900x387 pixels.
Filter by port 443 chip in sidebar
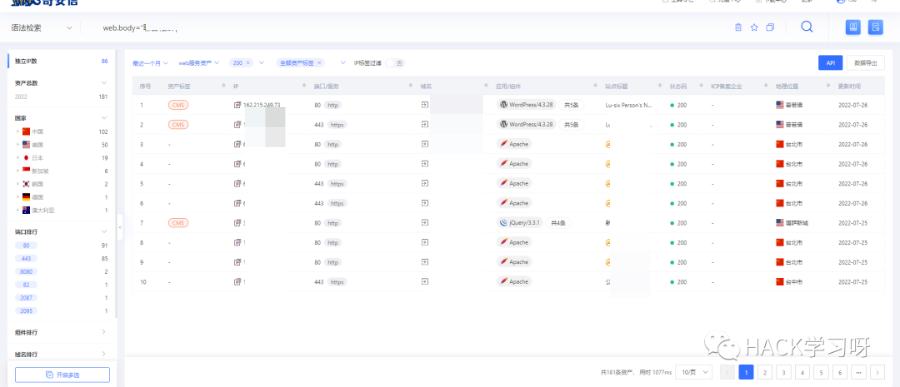click(x=26, y=258)
